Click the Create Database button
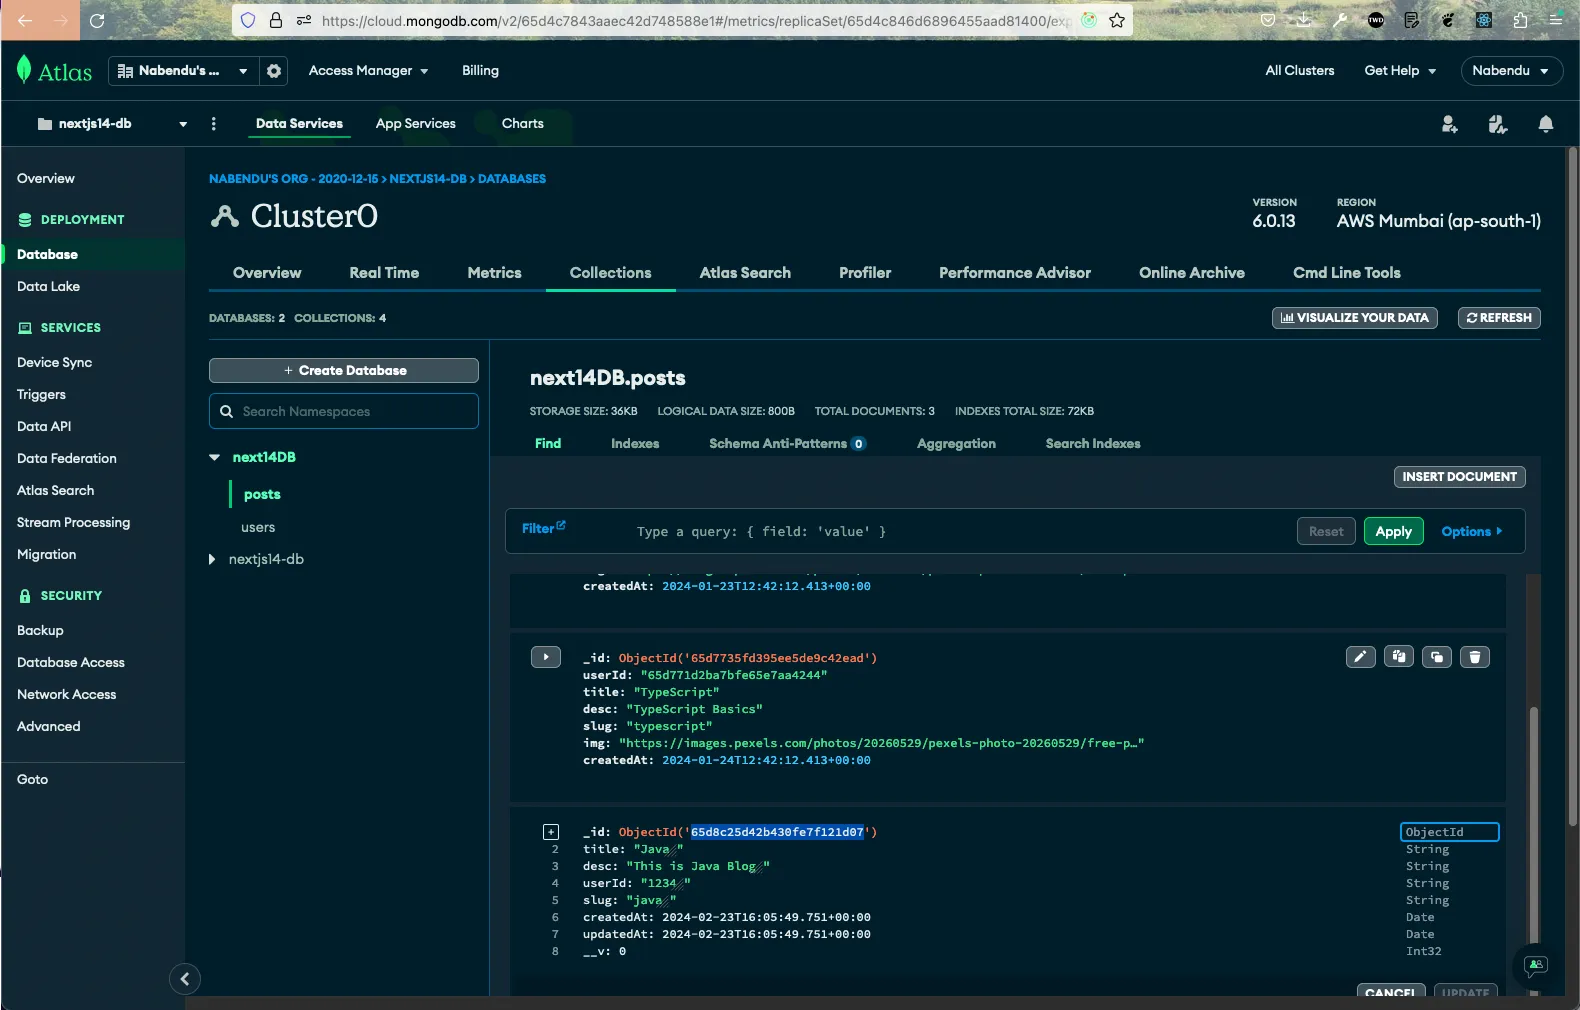1580x1010 pixels. tap(344, 370)
